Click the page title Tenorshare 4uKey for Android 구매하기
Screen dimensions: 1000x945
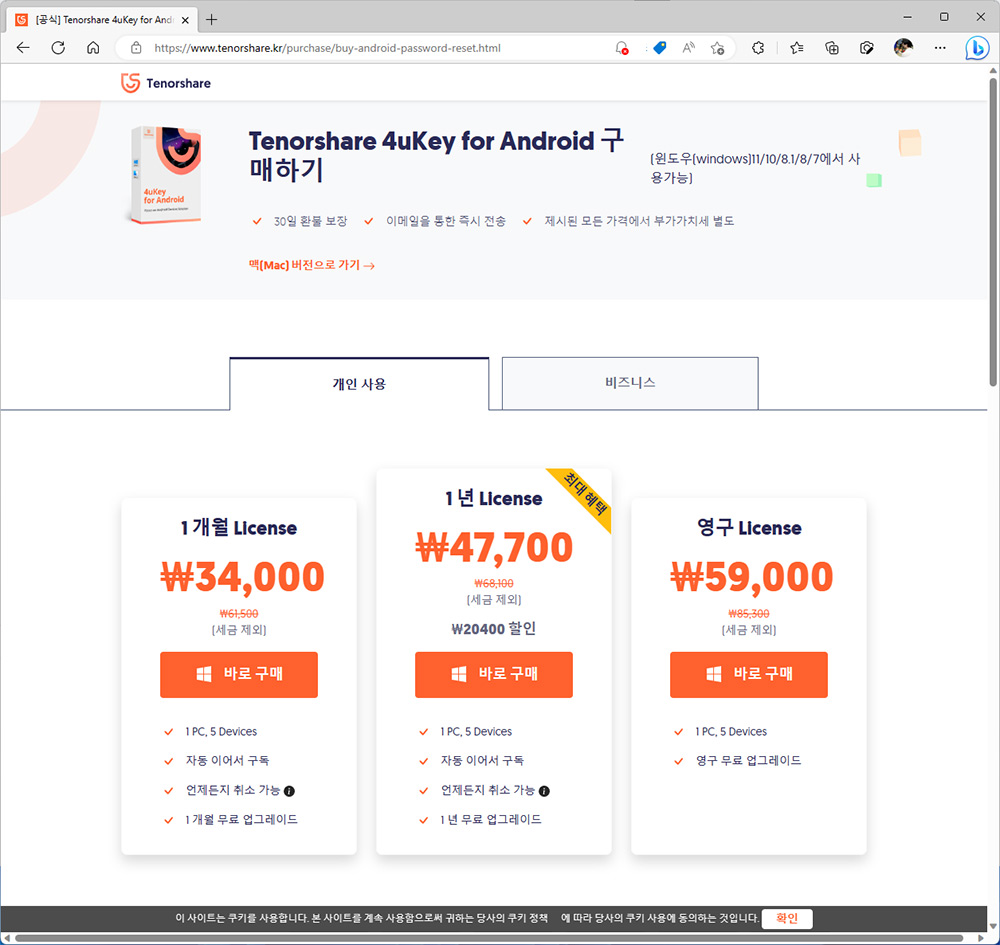coord(436,155)
